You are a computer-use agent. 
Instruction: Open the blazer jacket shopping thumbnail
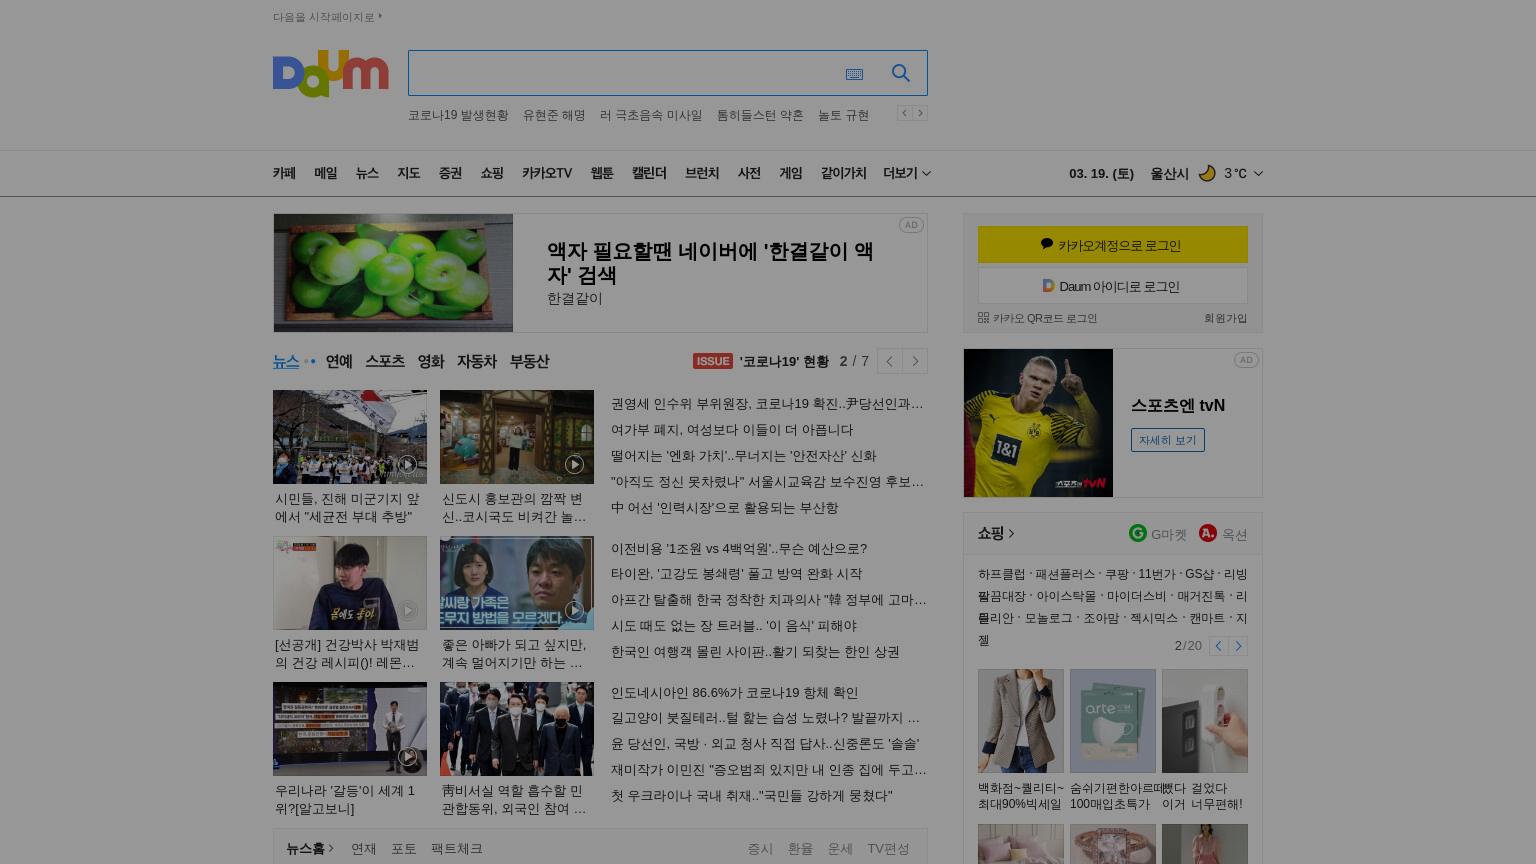1021,721
